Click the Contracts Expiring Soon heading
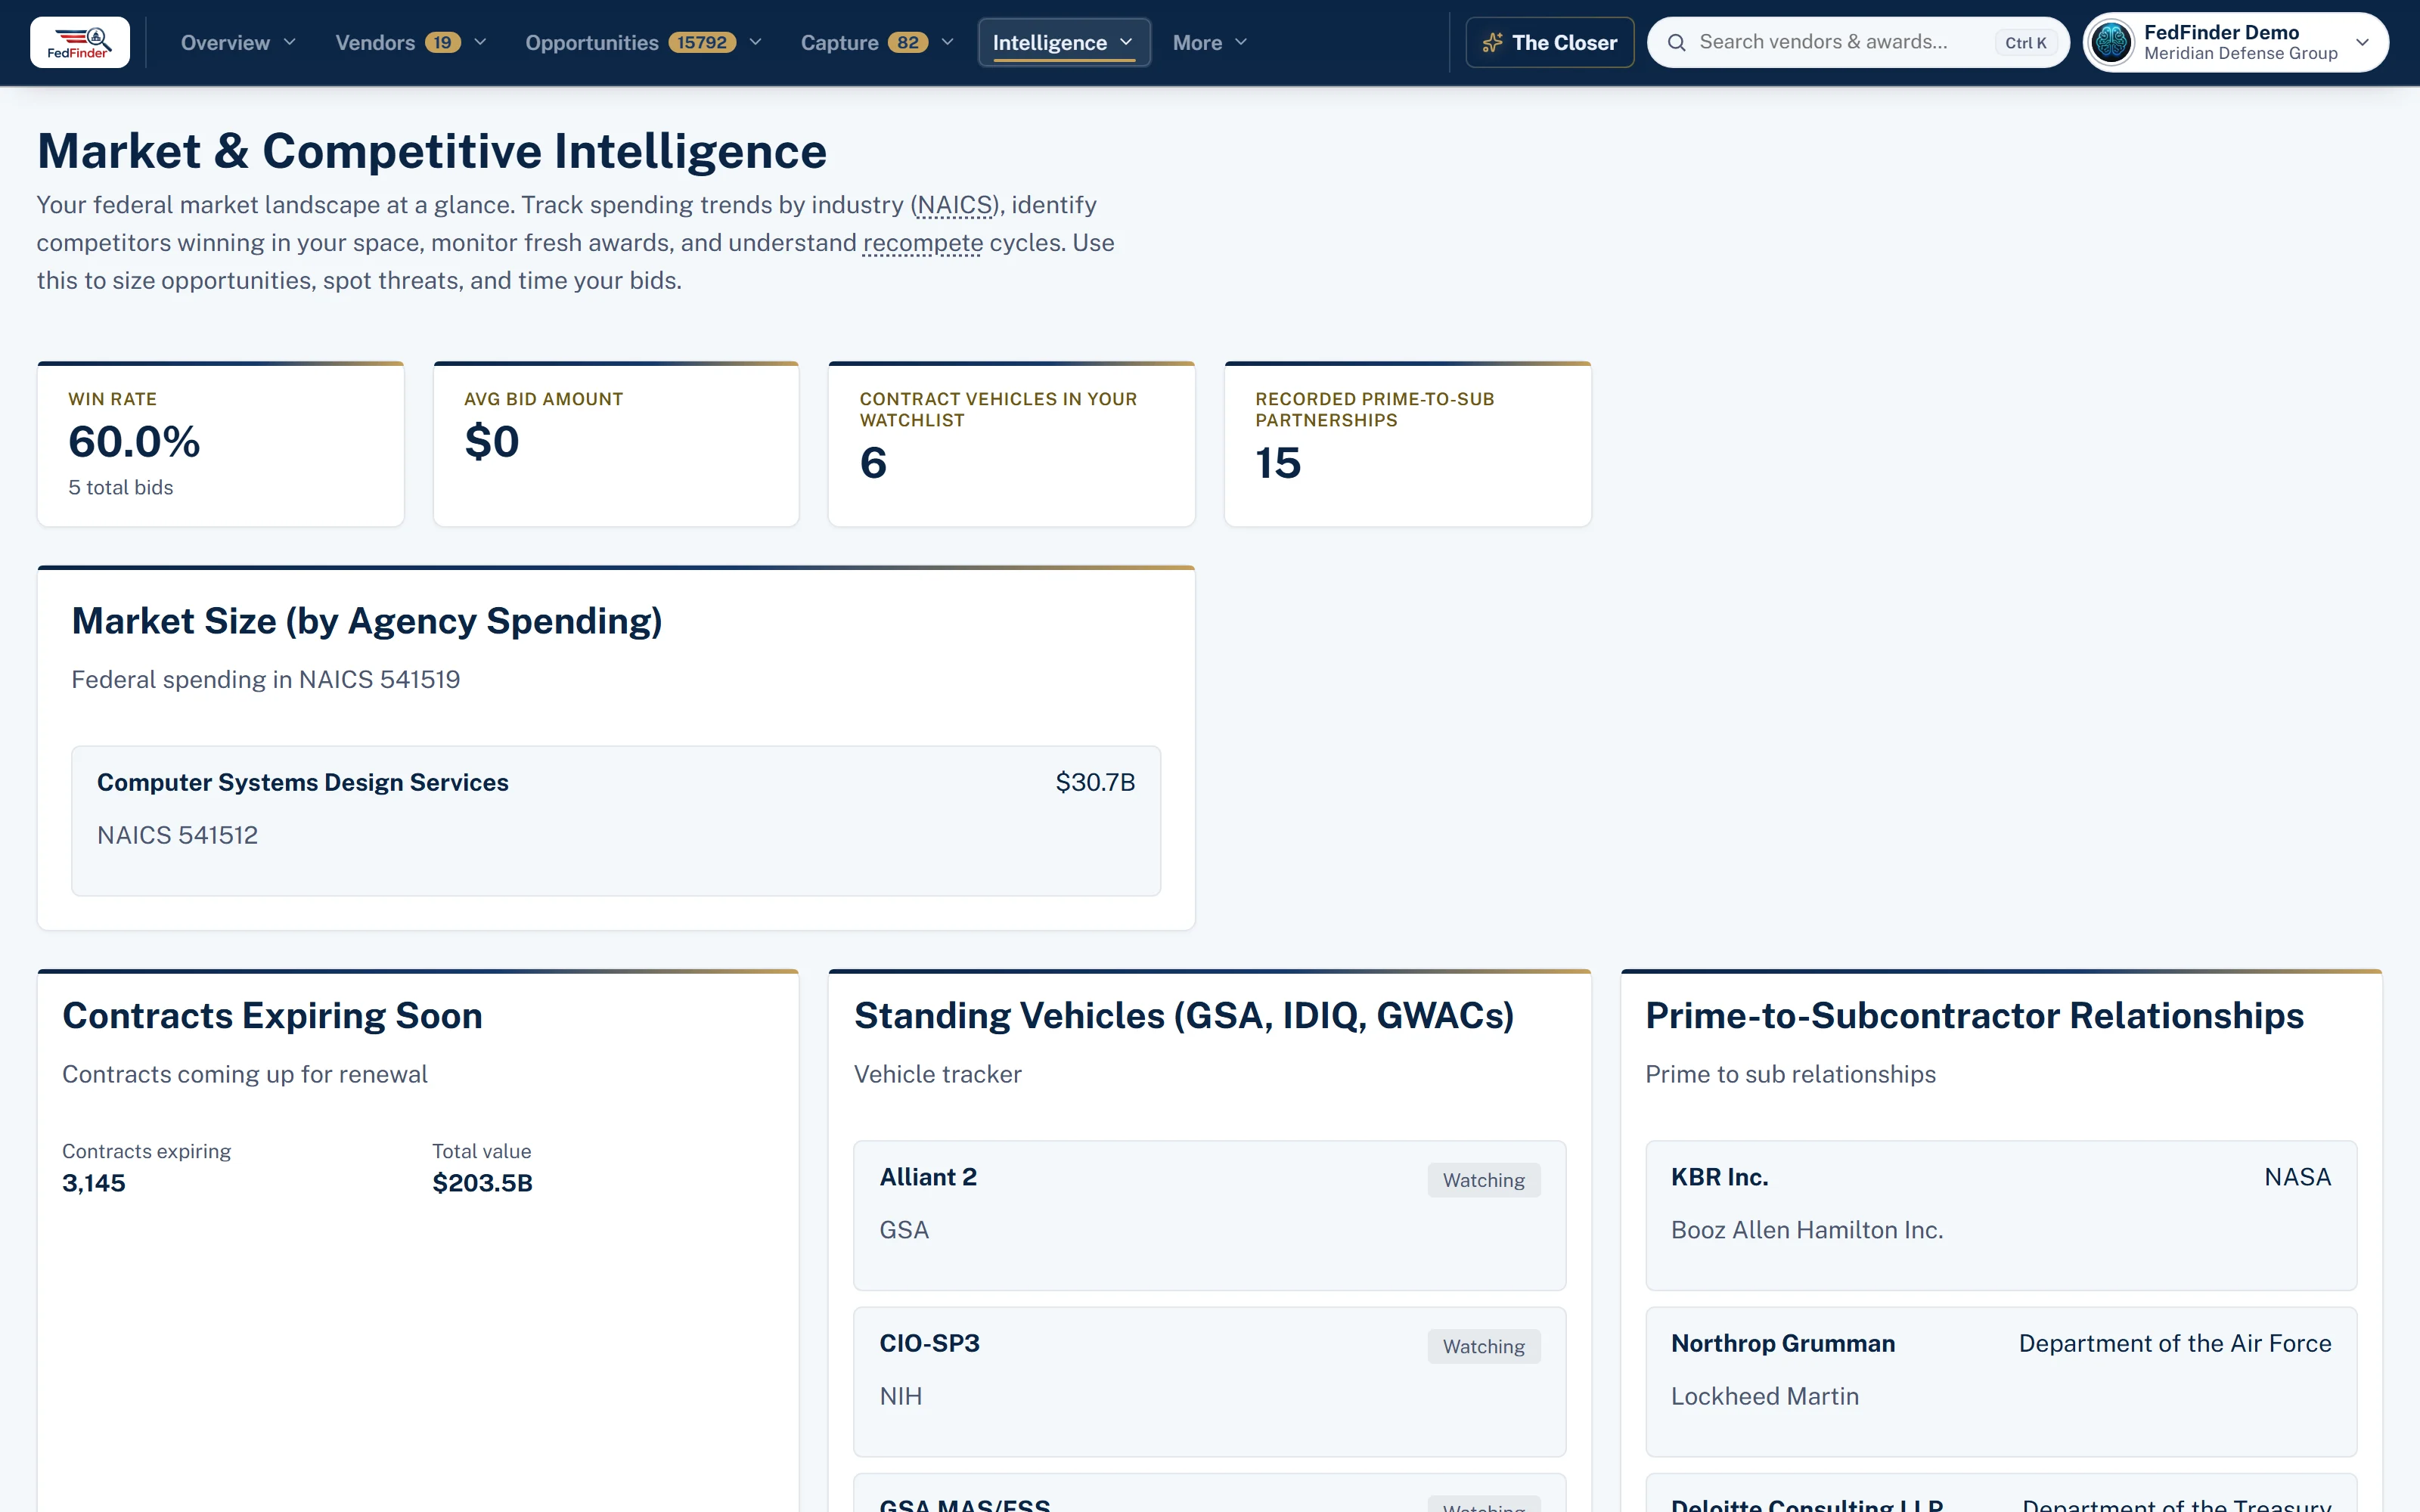 pos(272,1016)
